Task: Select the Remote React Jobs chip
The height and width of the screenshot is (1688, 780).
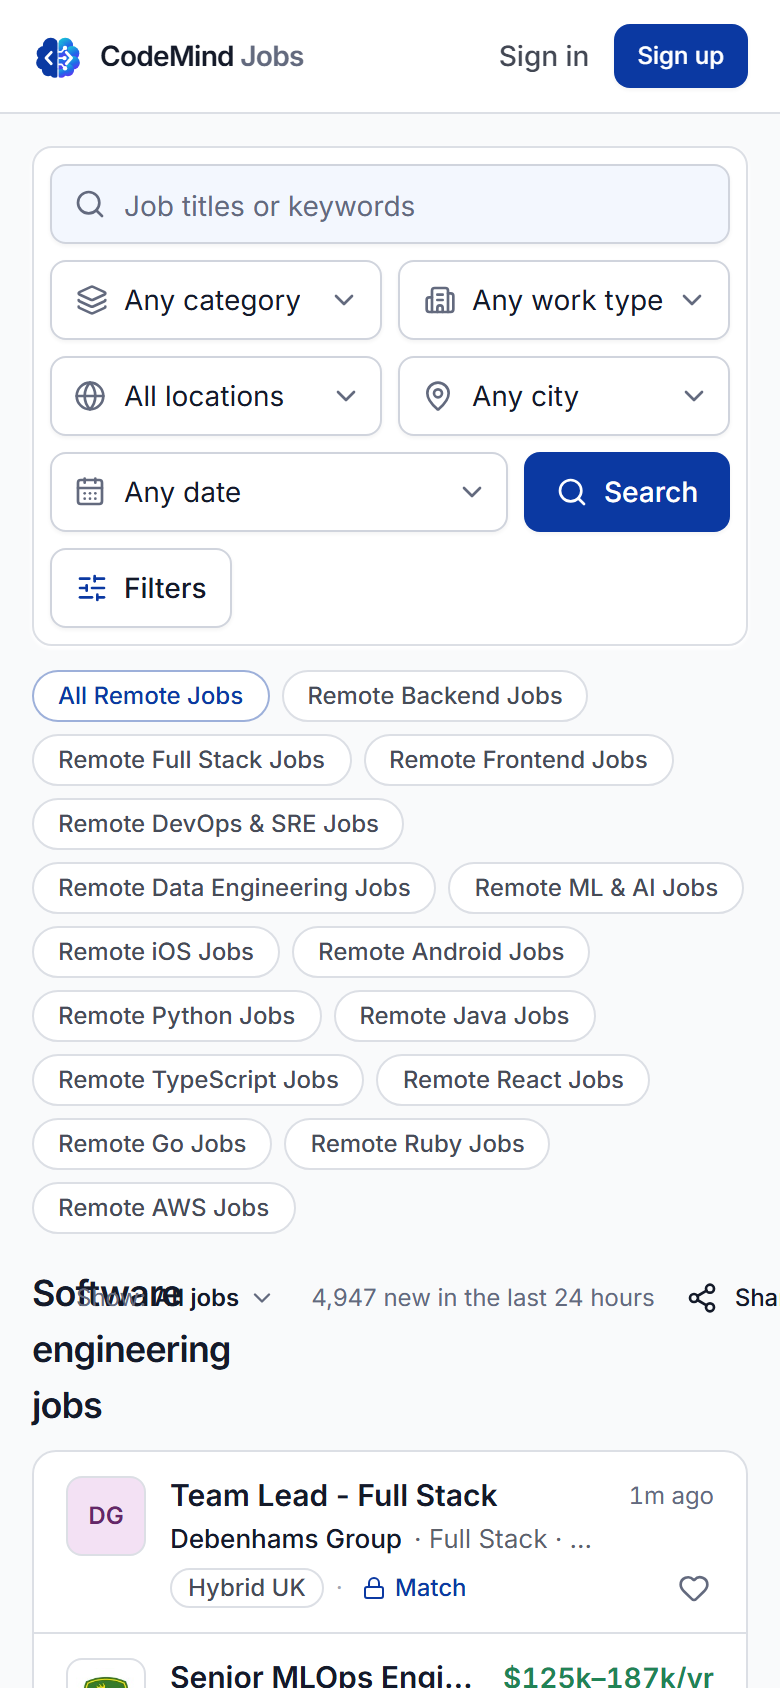Action: pyautogui.click(x=513, y=1080)
